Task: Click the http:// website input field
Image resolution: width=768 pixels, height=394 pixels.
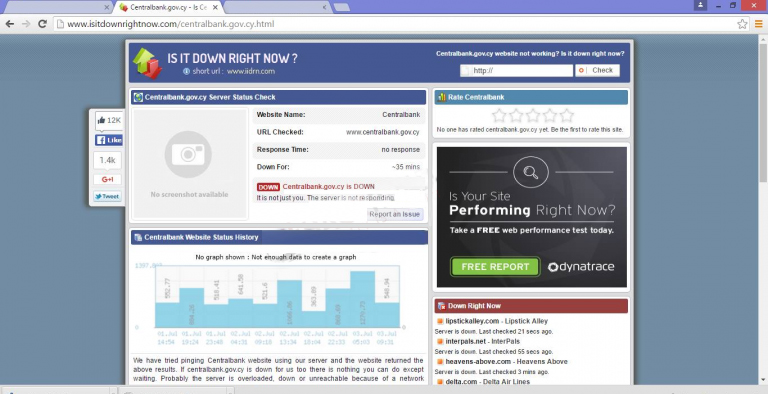Action: click(516, 71)
